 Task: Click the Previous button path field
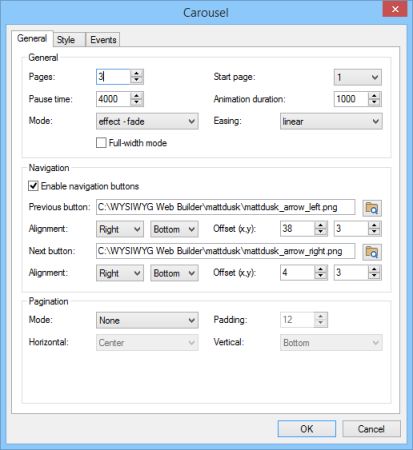click(225, 207)
